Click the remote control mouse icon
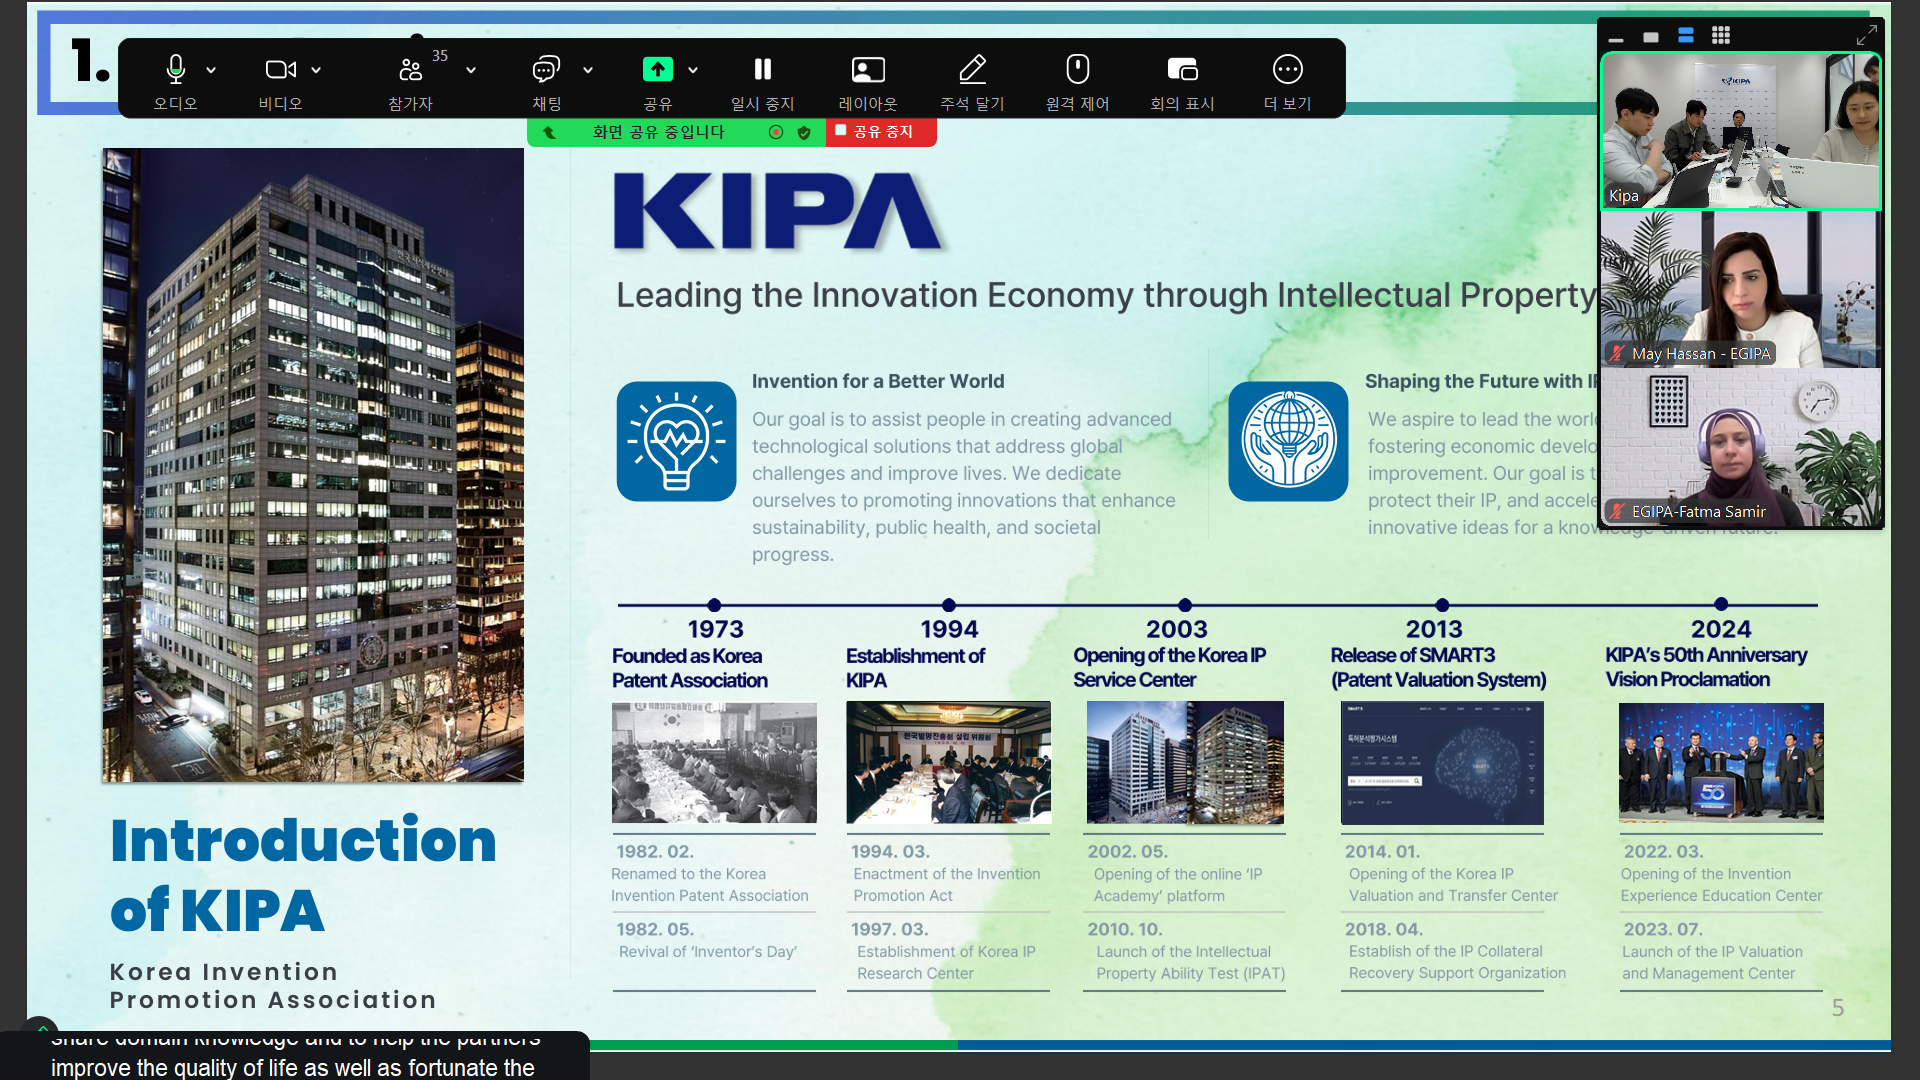Viewport: 1920px width, 1080px height. coord(1077,69)
